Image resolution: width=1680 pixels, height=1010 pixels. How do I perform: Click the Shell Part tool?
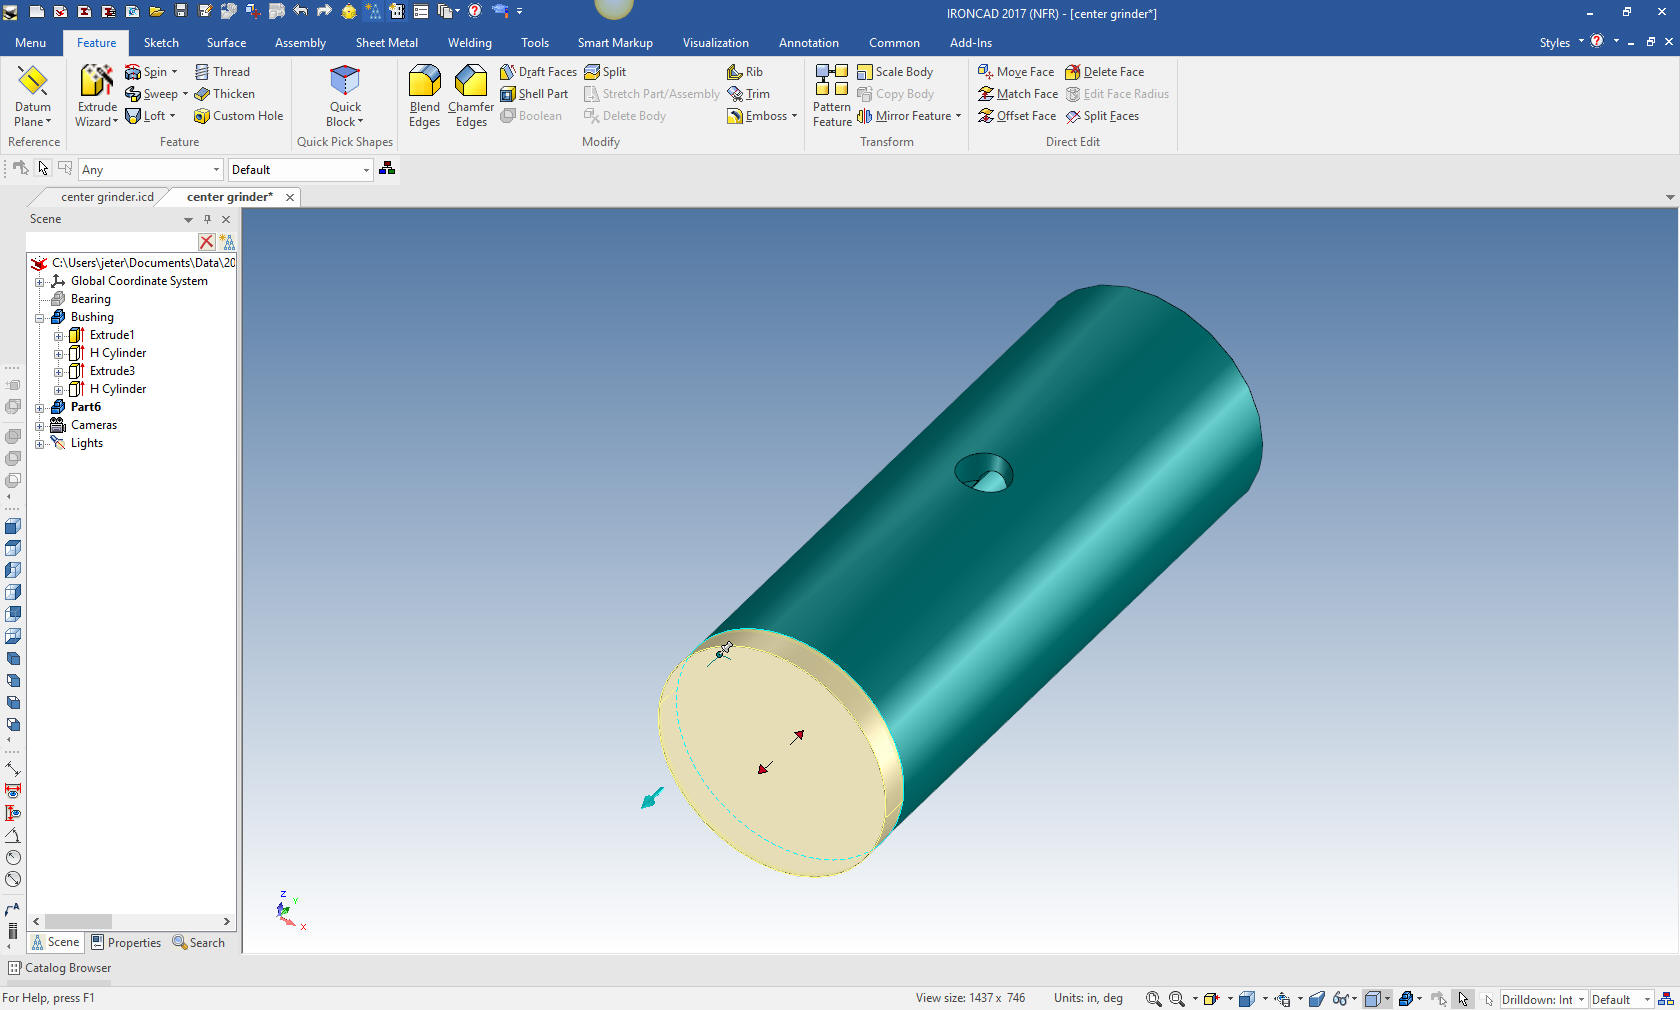tap(535, 94)
